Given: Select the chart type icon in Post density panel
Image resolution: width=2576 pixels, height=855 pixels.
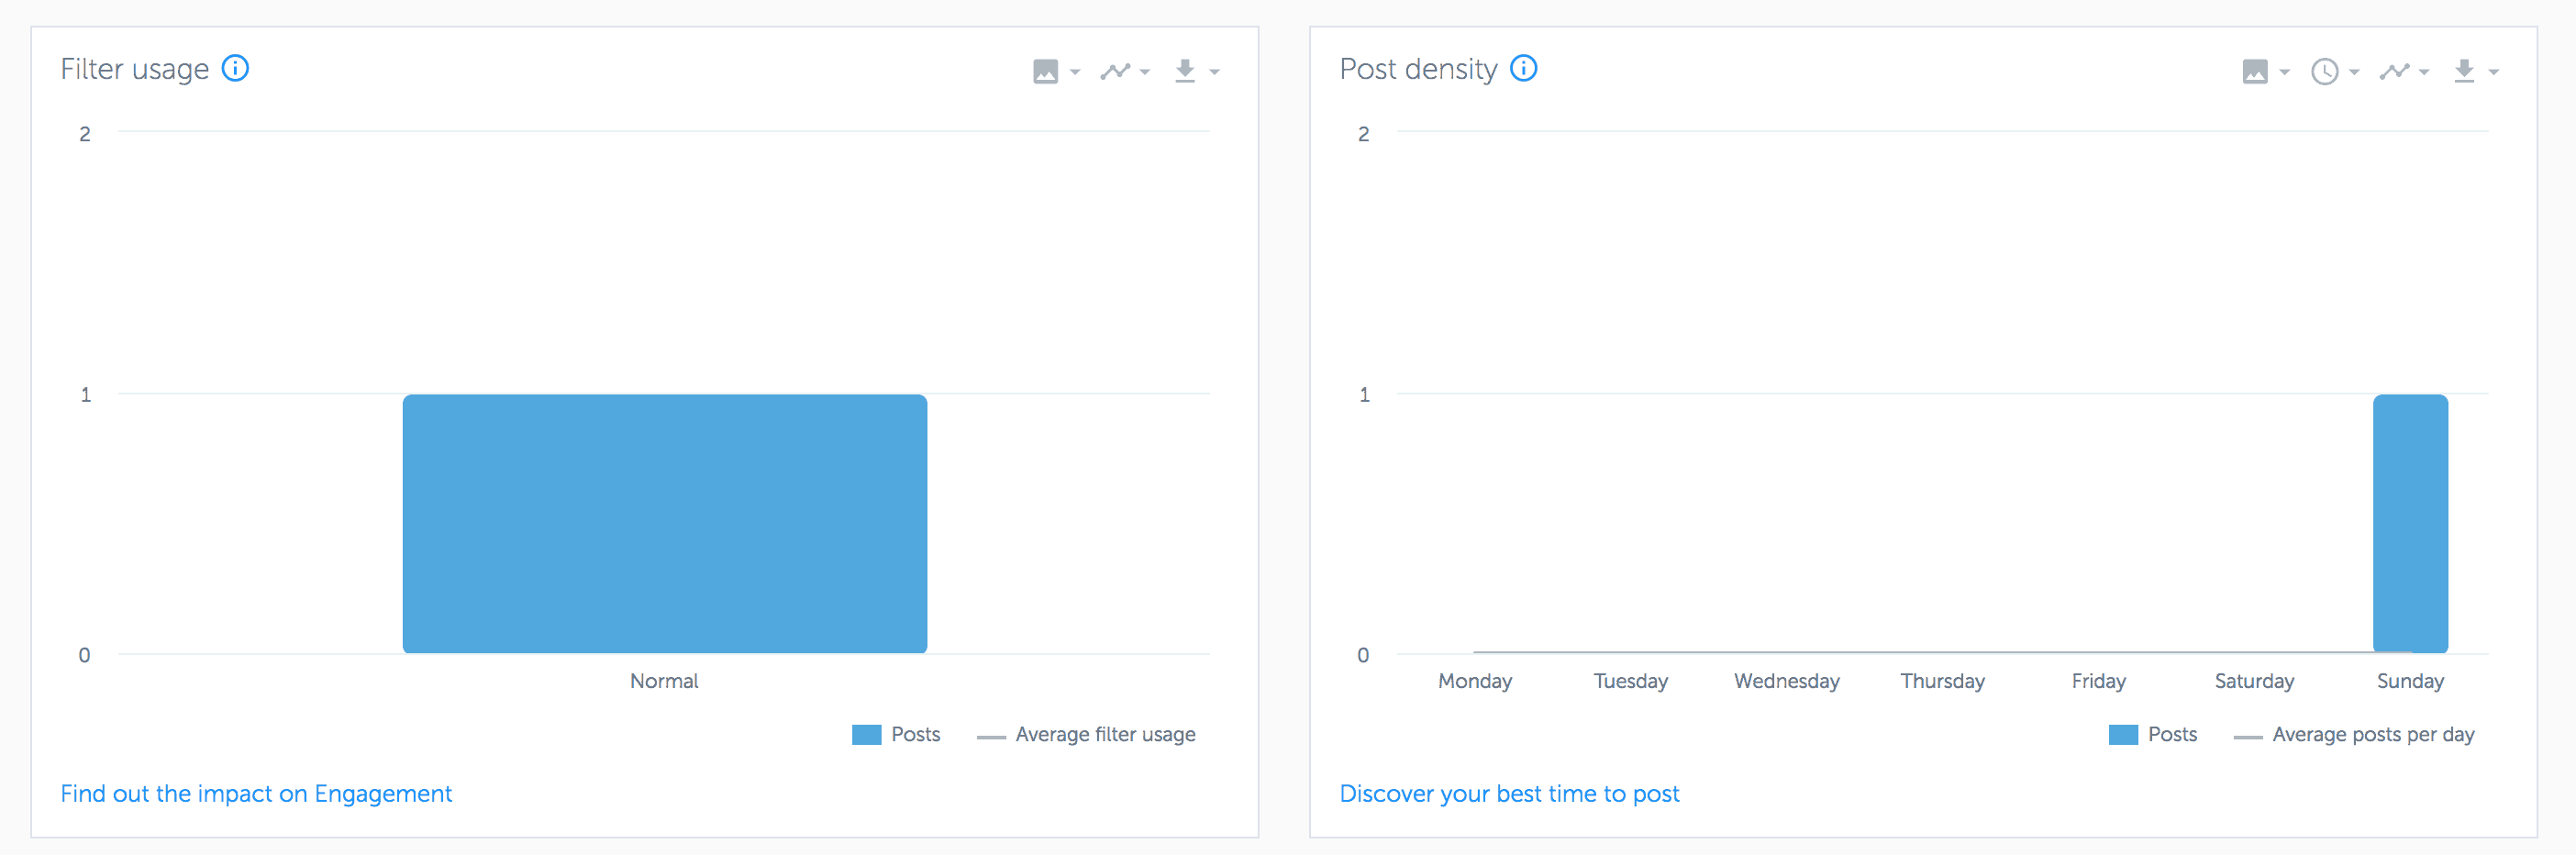Looking at the screenshot, I should [x=2396, y=70].
